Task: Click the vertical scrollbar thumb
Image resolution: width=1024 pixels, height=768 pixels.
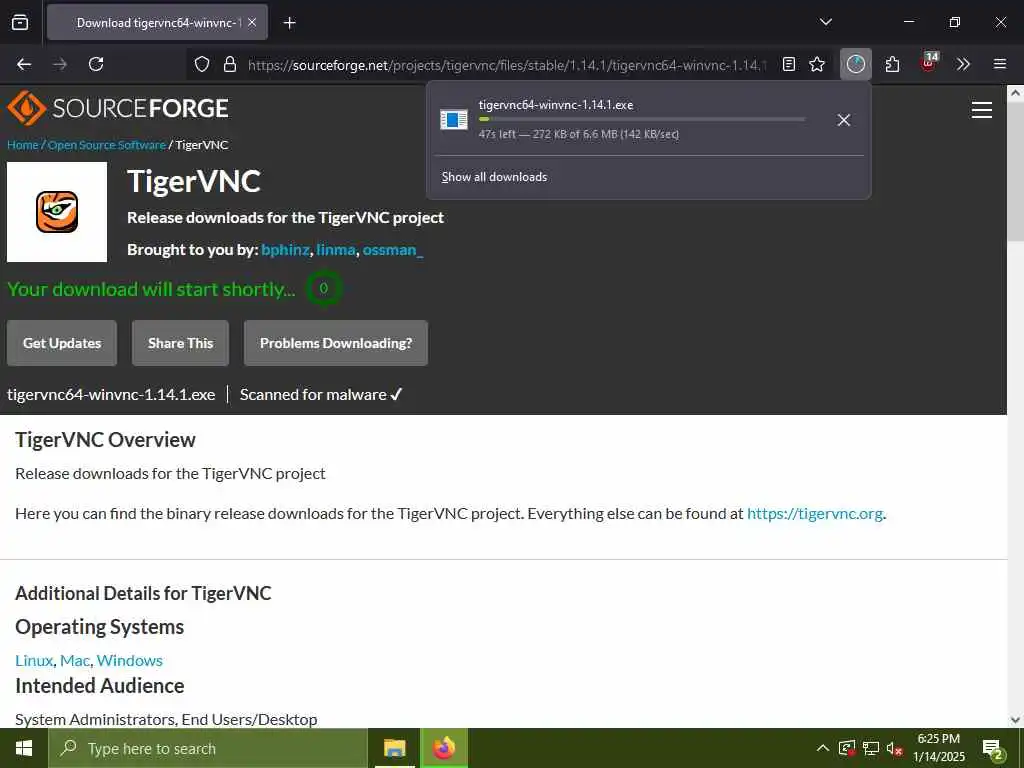Action: tap(1016, 171)
